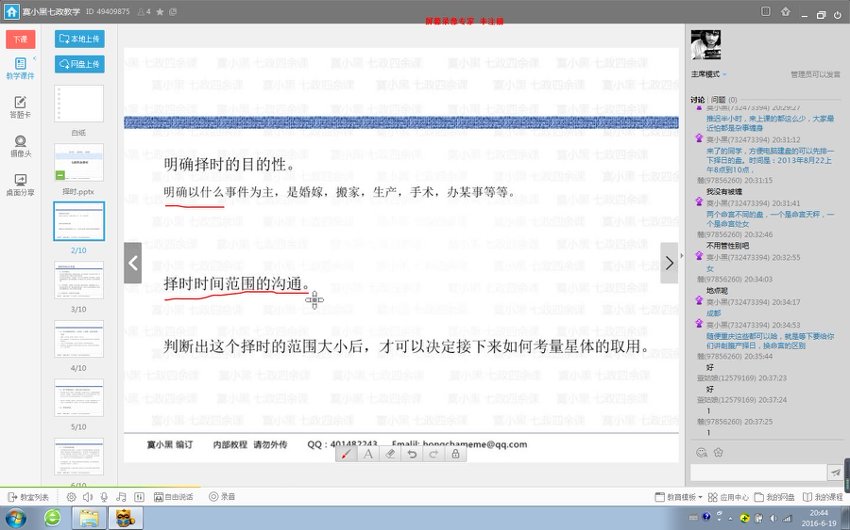Open the 我的网盘 cloud disk

tap(775, 497)
